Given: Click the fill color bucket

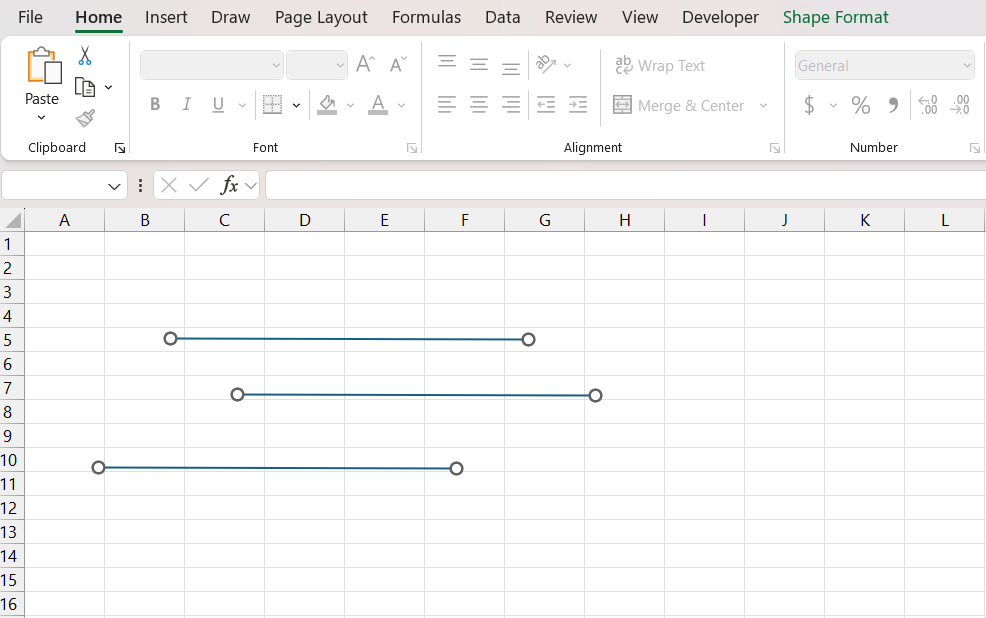Looking at the screenshot, I should [327, 104].
